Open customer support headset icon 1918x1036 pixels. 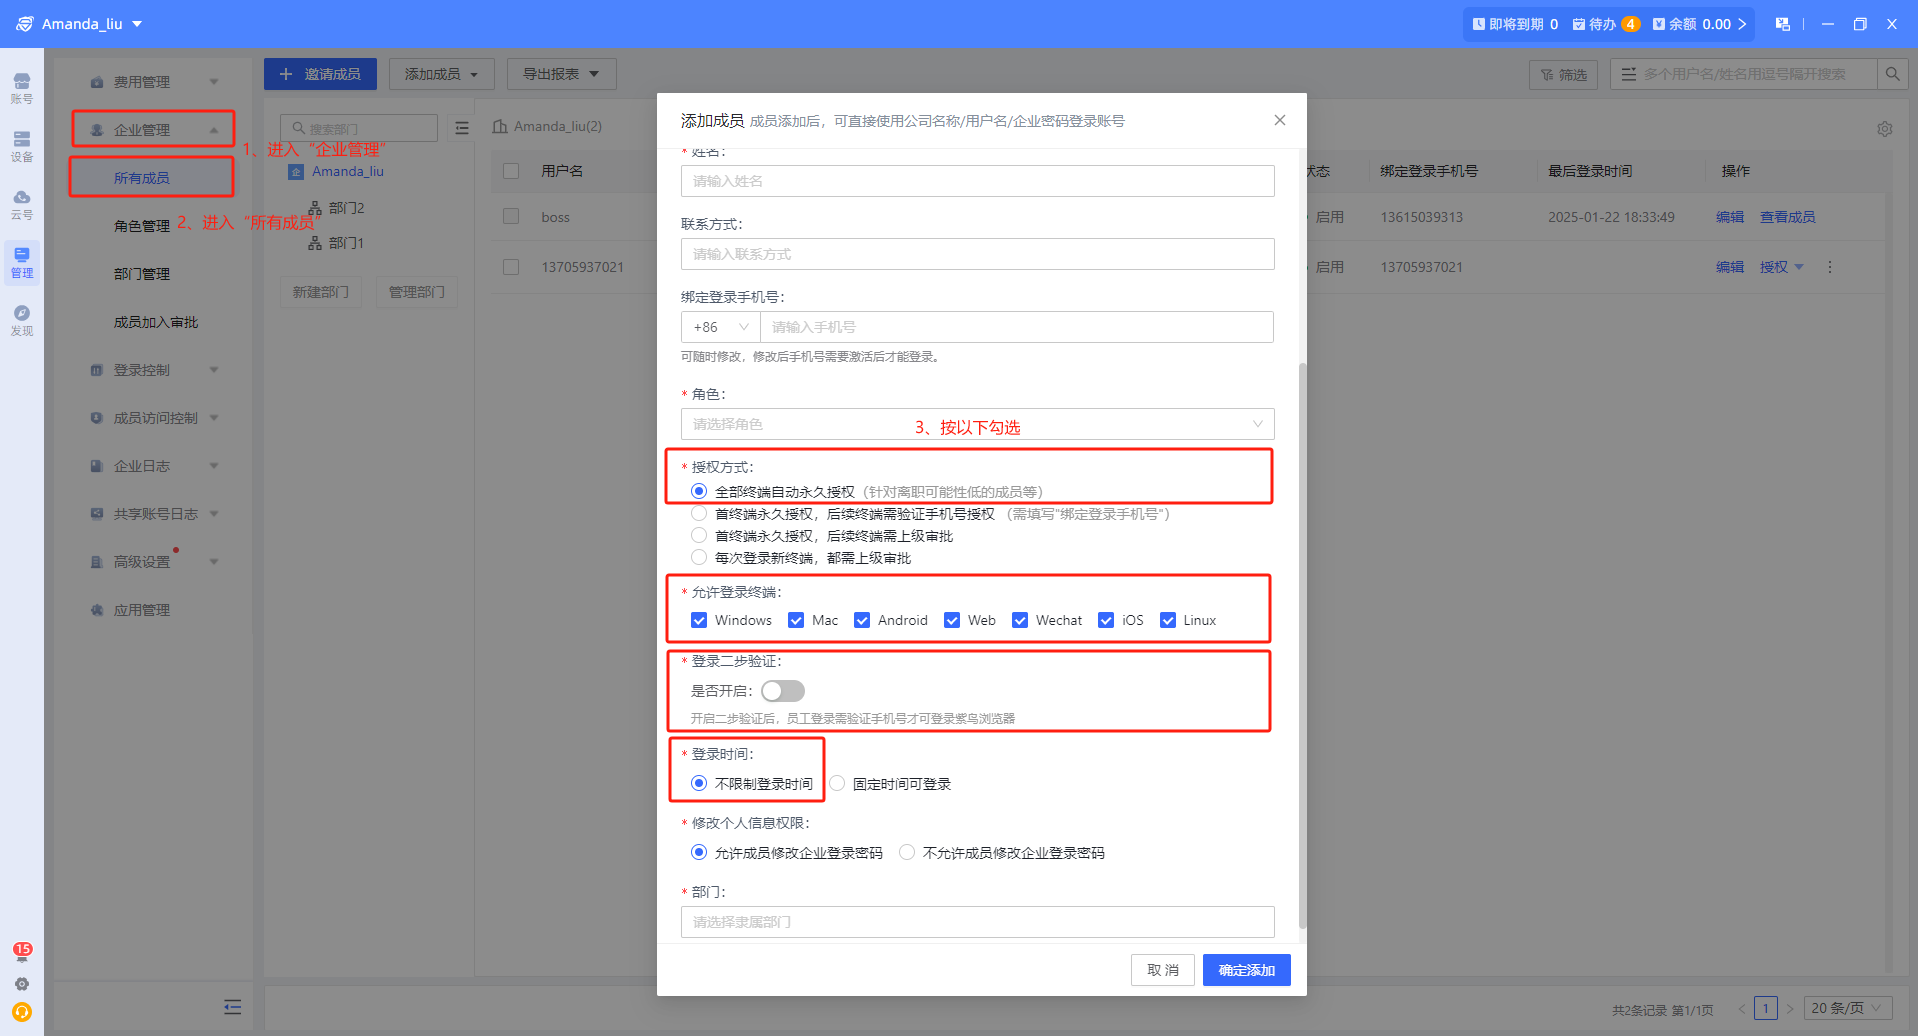pos(22,1012)
